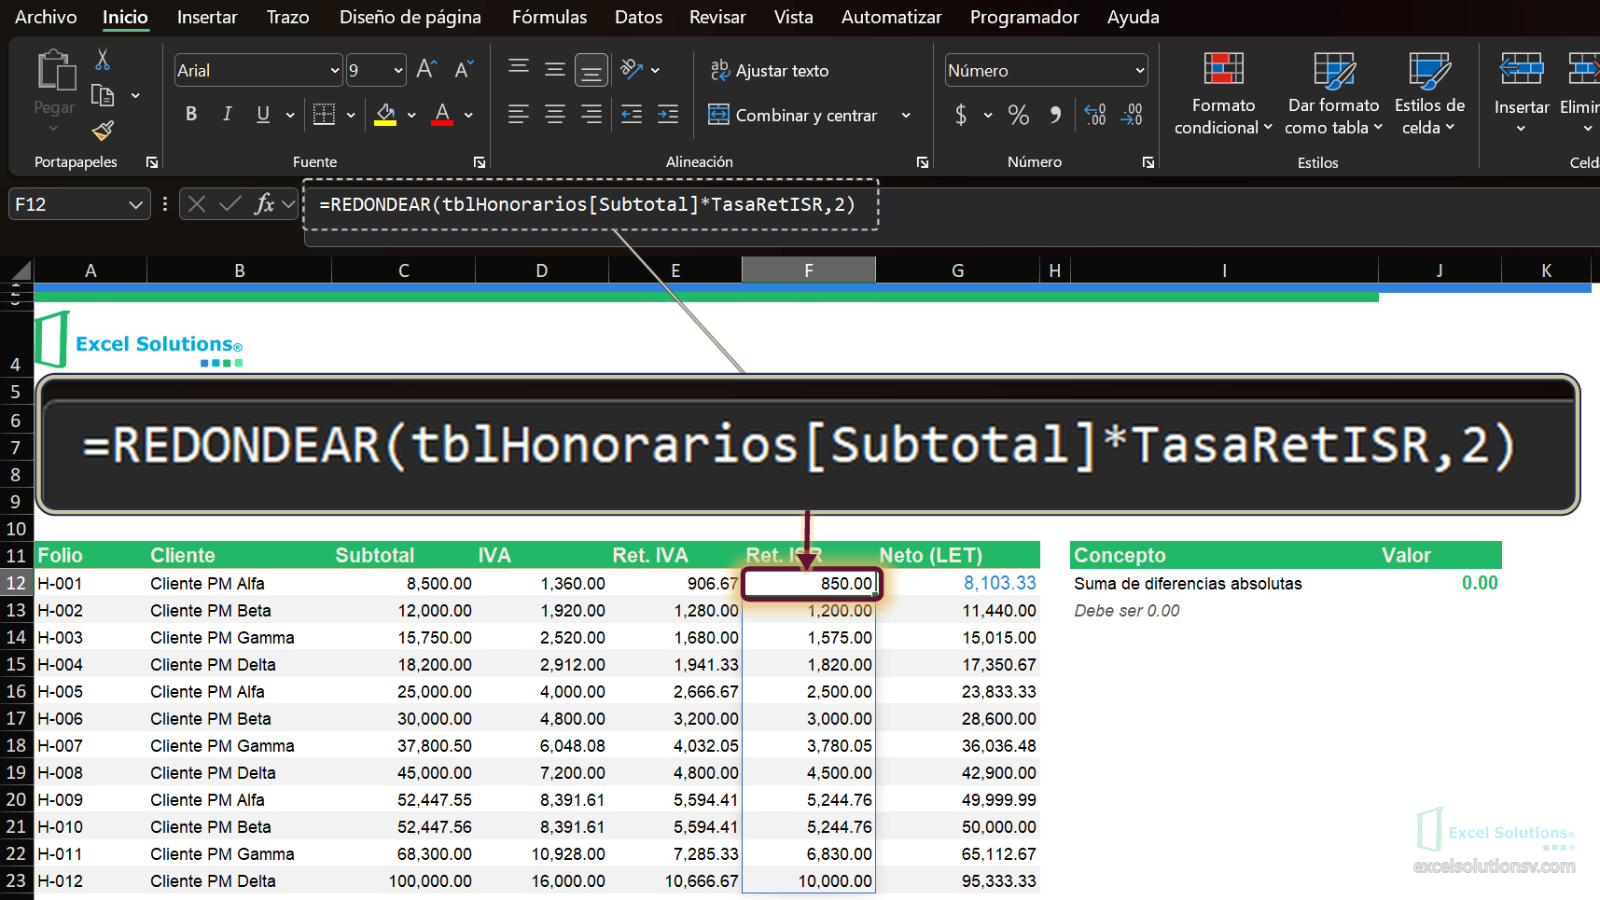Screen dimensions: 1600x900
Task: Click the Combinar y centrar button
Action: (x=792, y=115)
